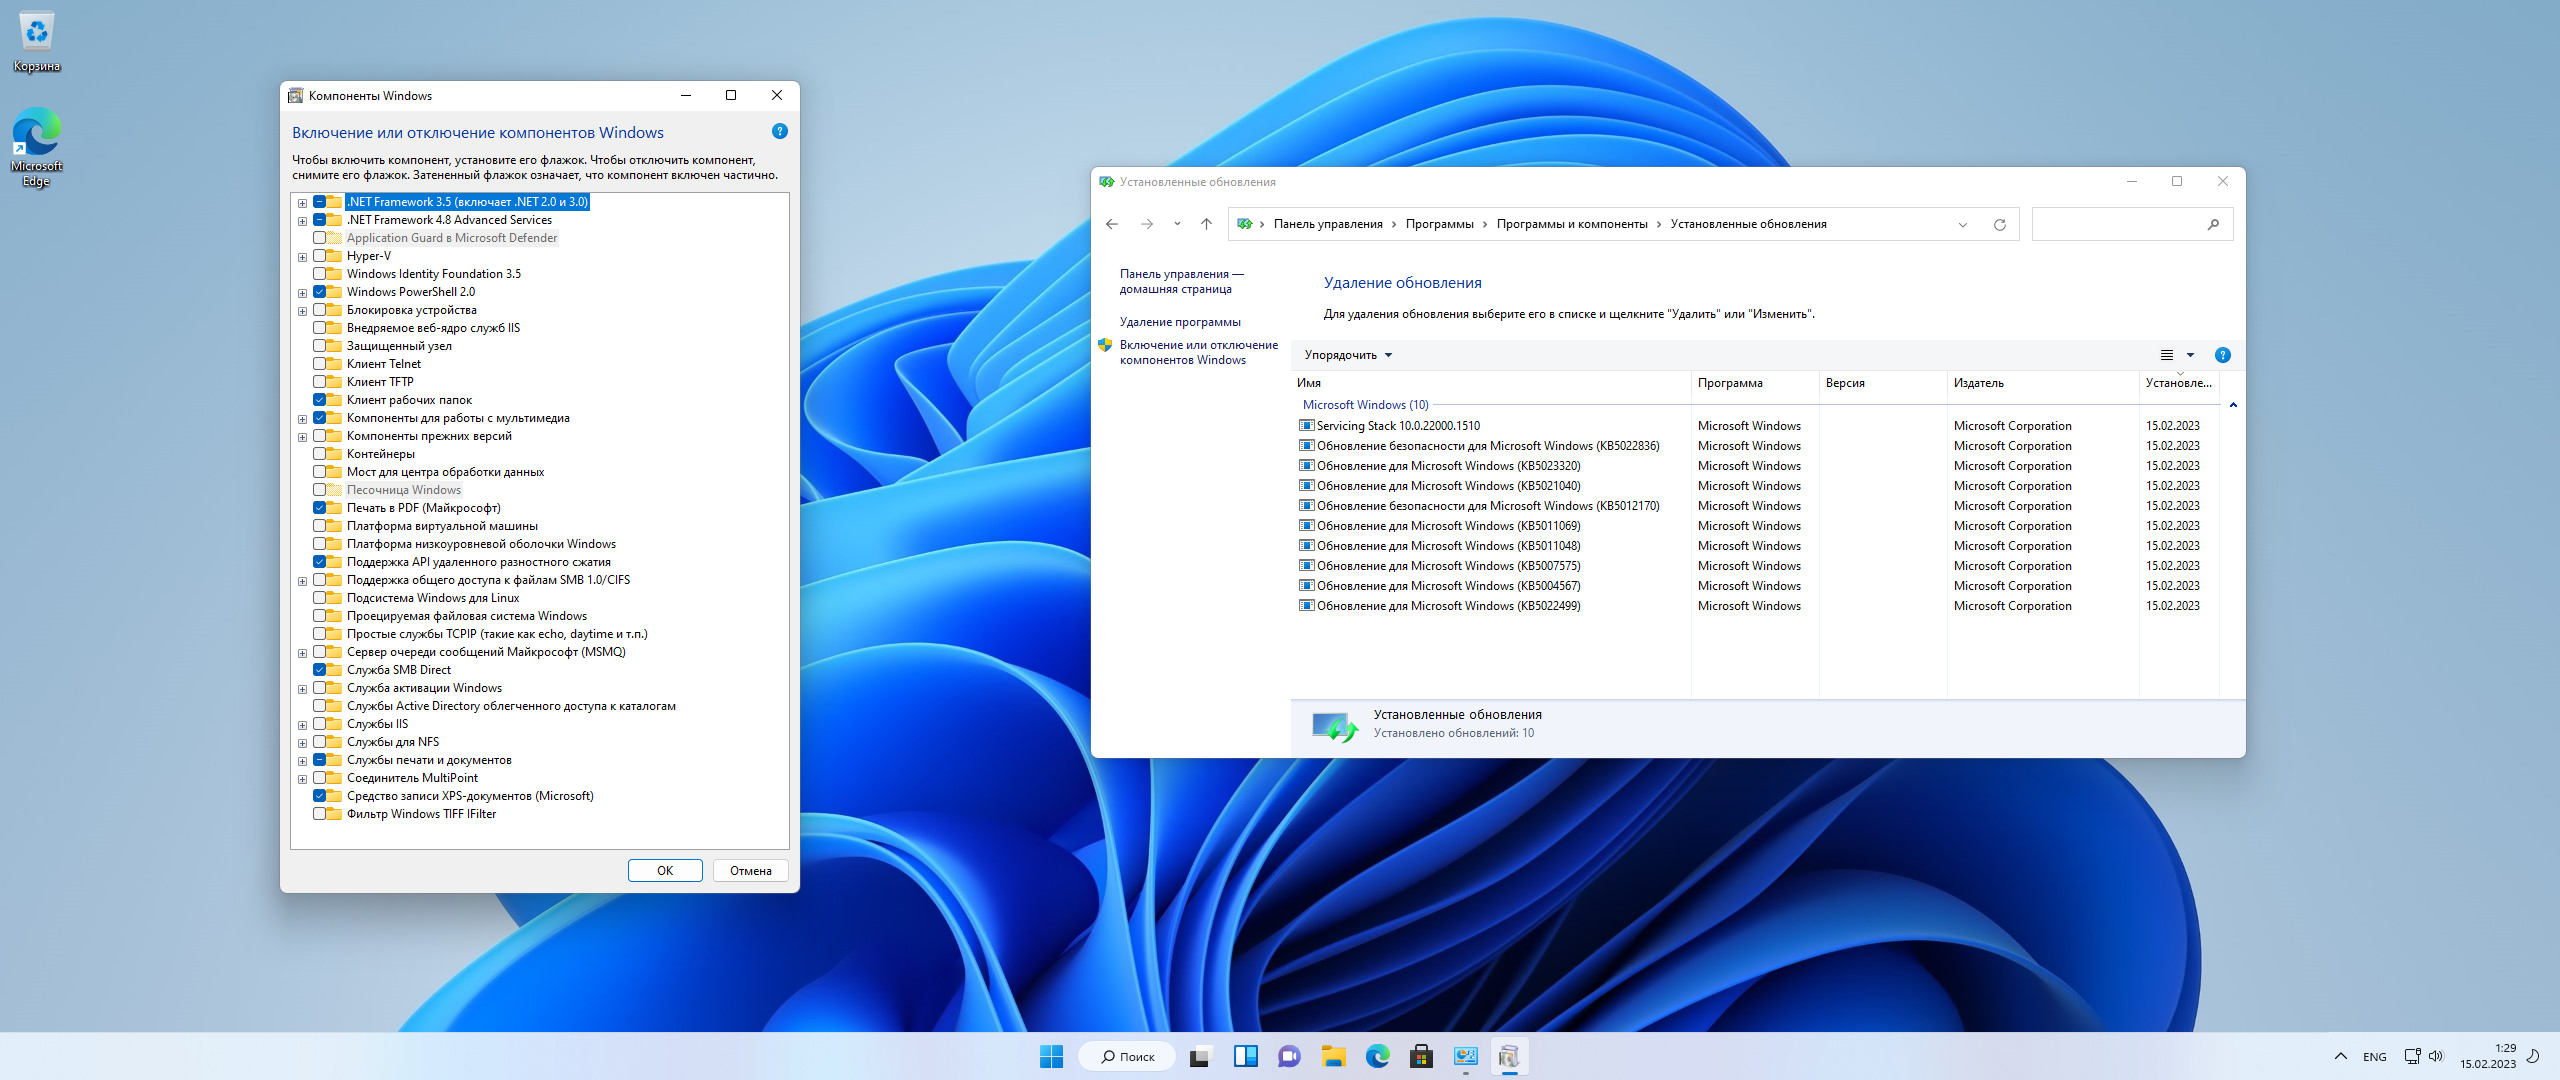Enable Hyper-V checkbox
The image size is (2560, 1080).
(320, 256)
